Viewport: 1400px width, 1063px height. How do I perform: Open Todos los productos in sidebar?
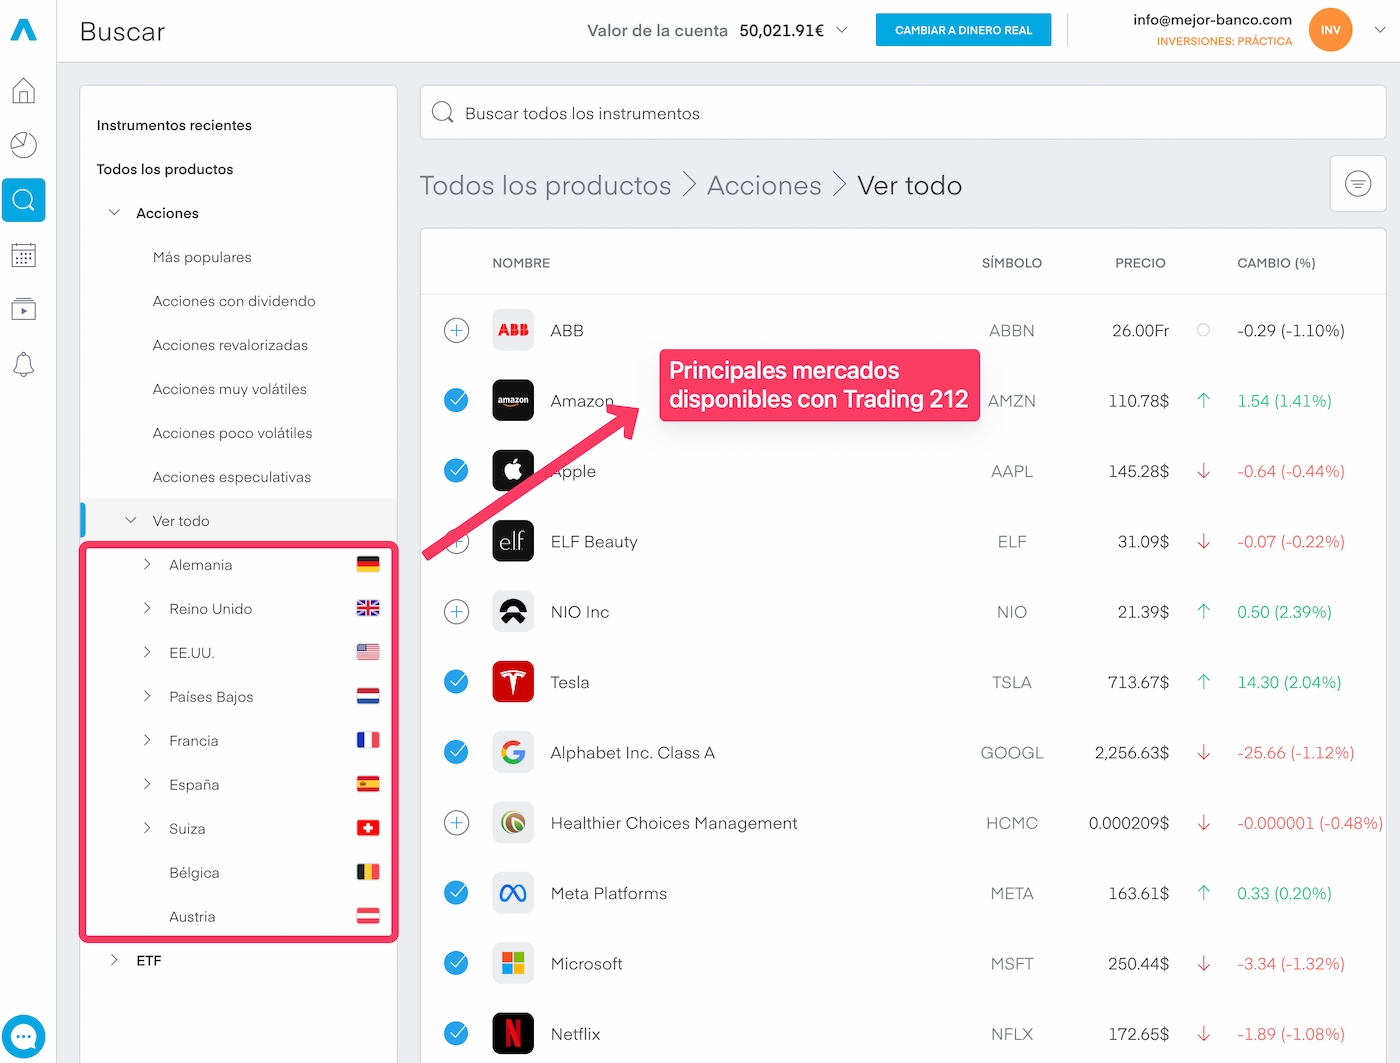pyautogui.click(x=165, y=169)
